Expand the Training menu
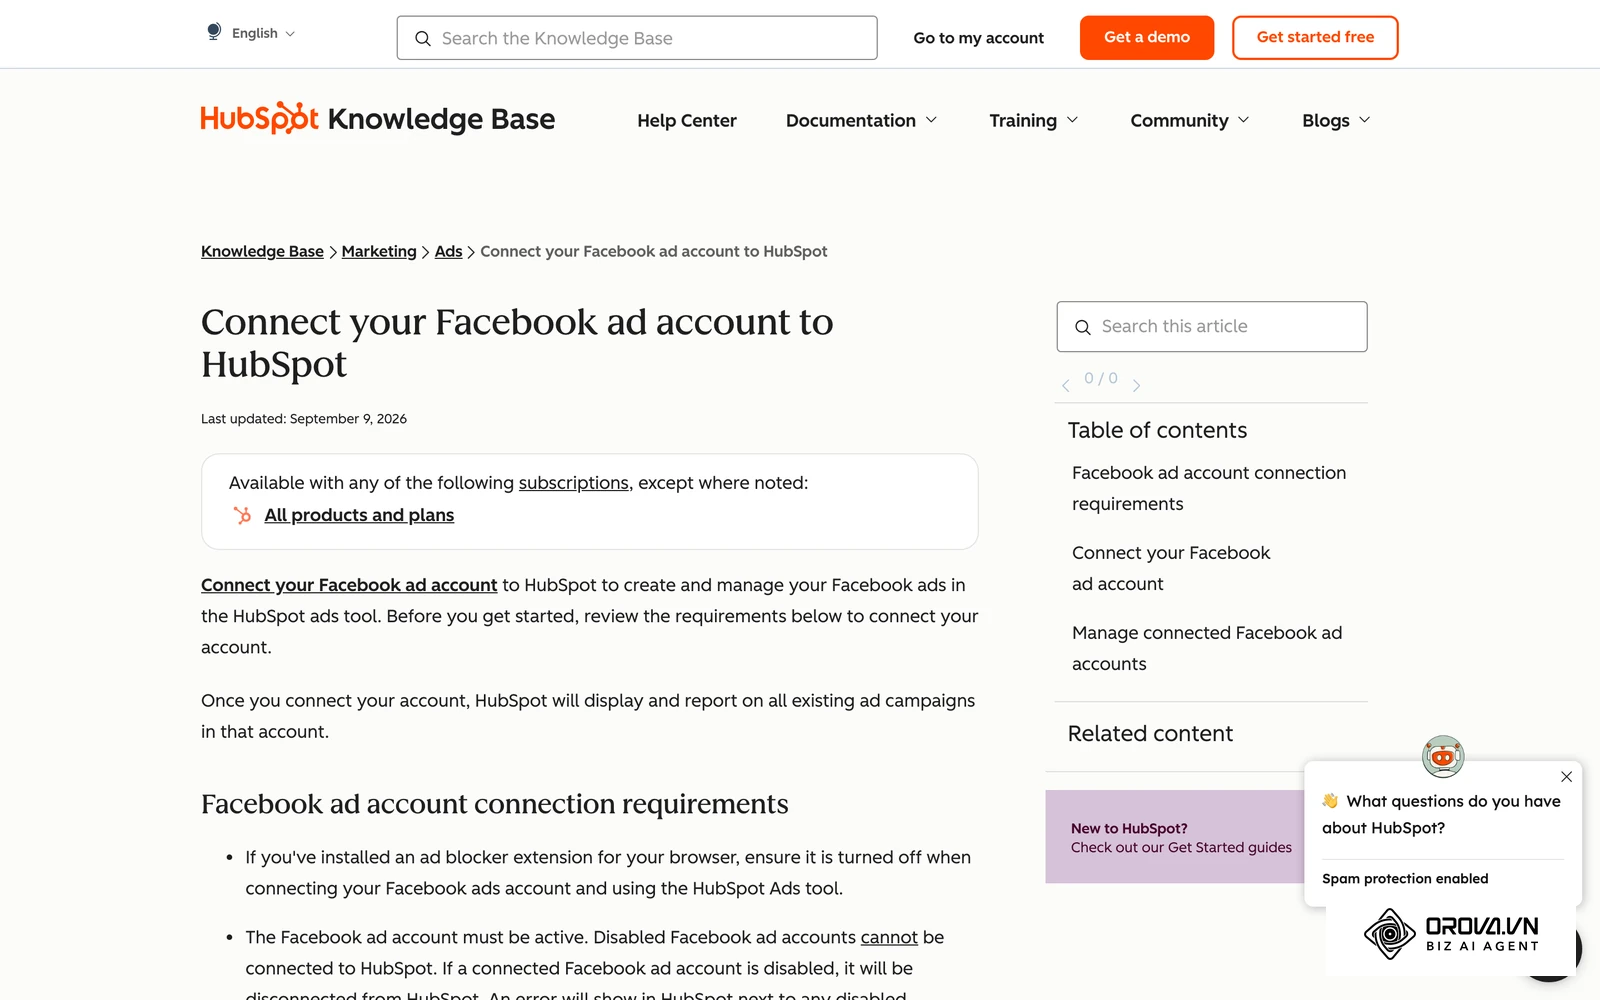 coord(1034,121)
